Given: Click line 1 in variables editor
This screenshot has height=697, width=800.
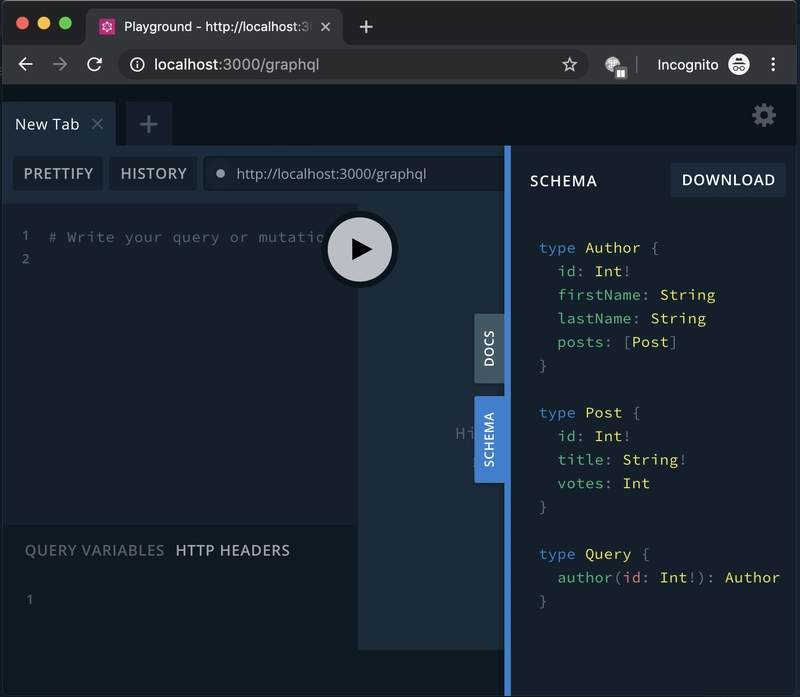Looking at the screenshot, I should point(30,599).
